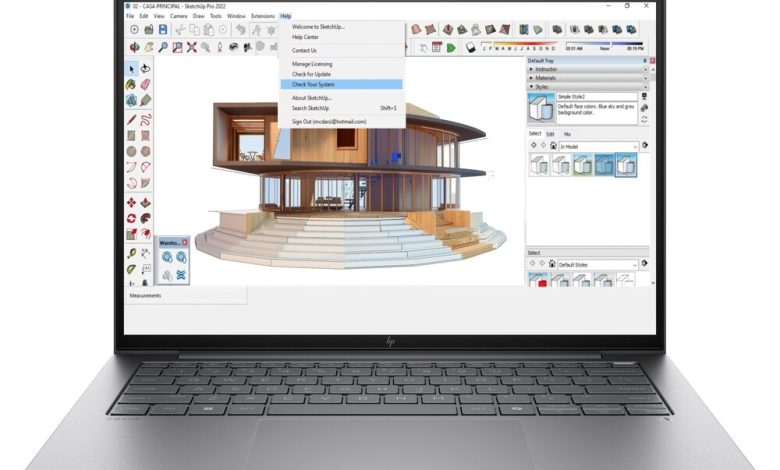Open the Default Styles dropdown
This screenshot has height=470, width=780.
click(x=597, y=265)
